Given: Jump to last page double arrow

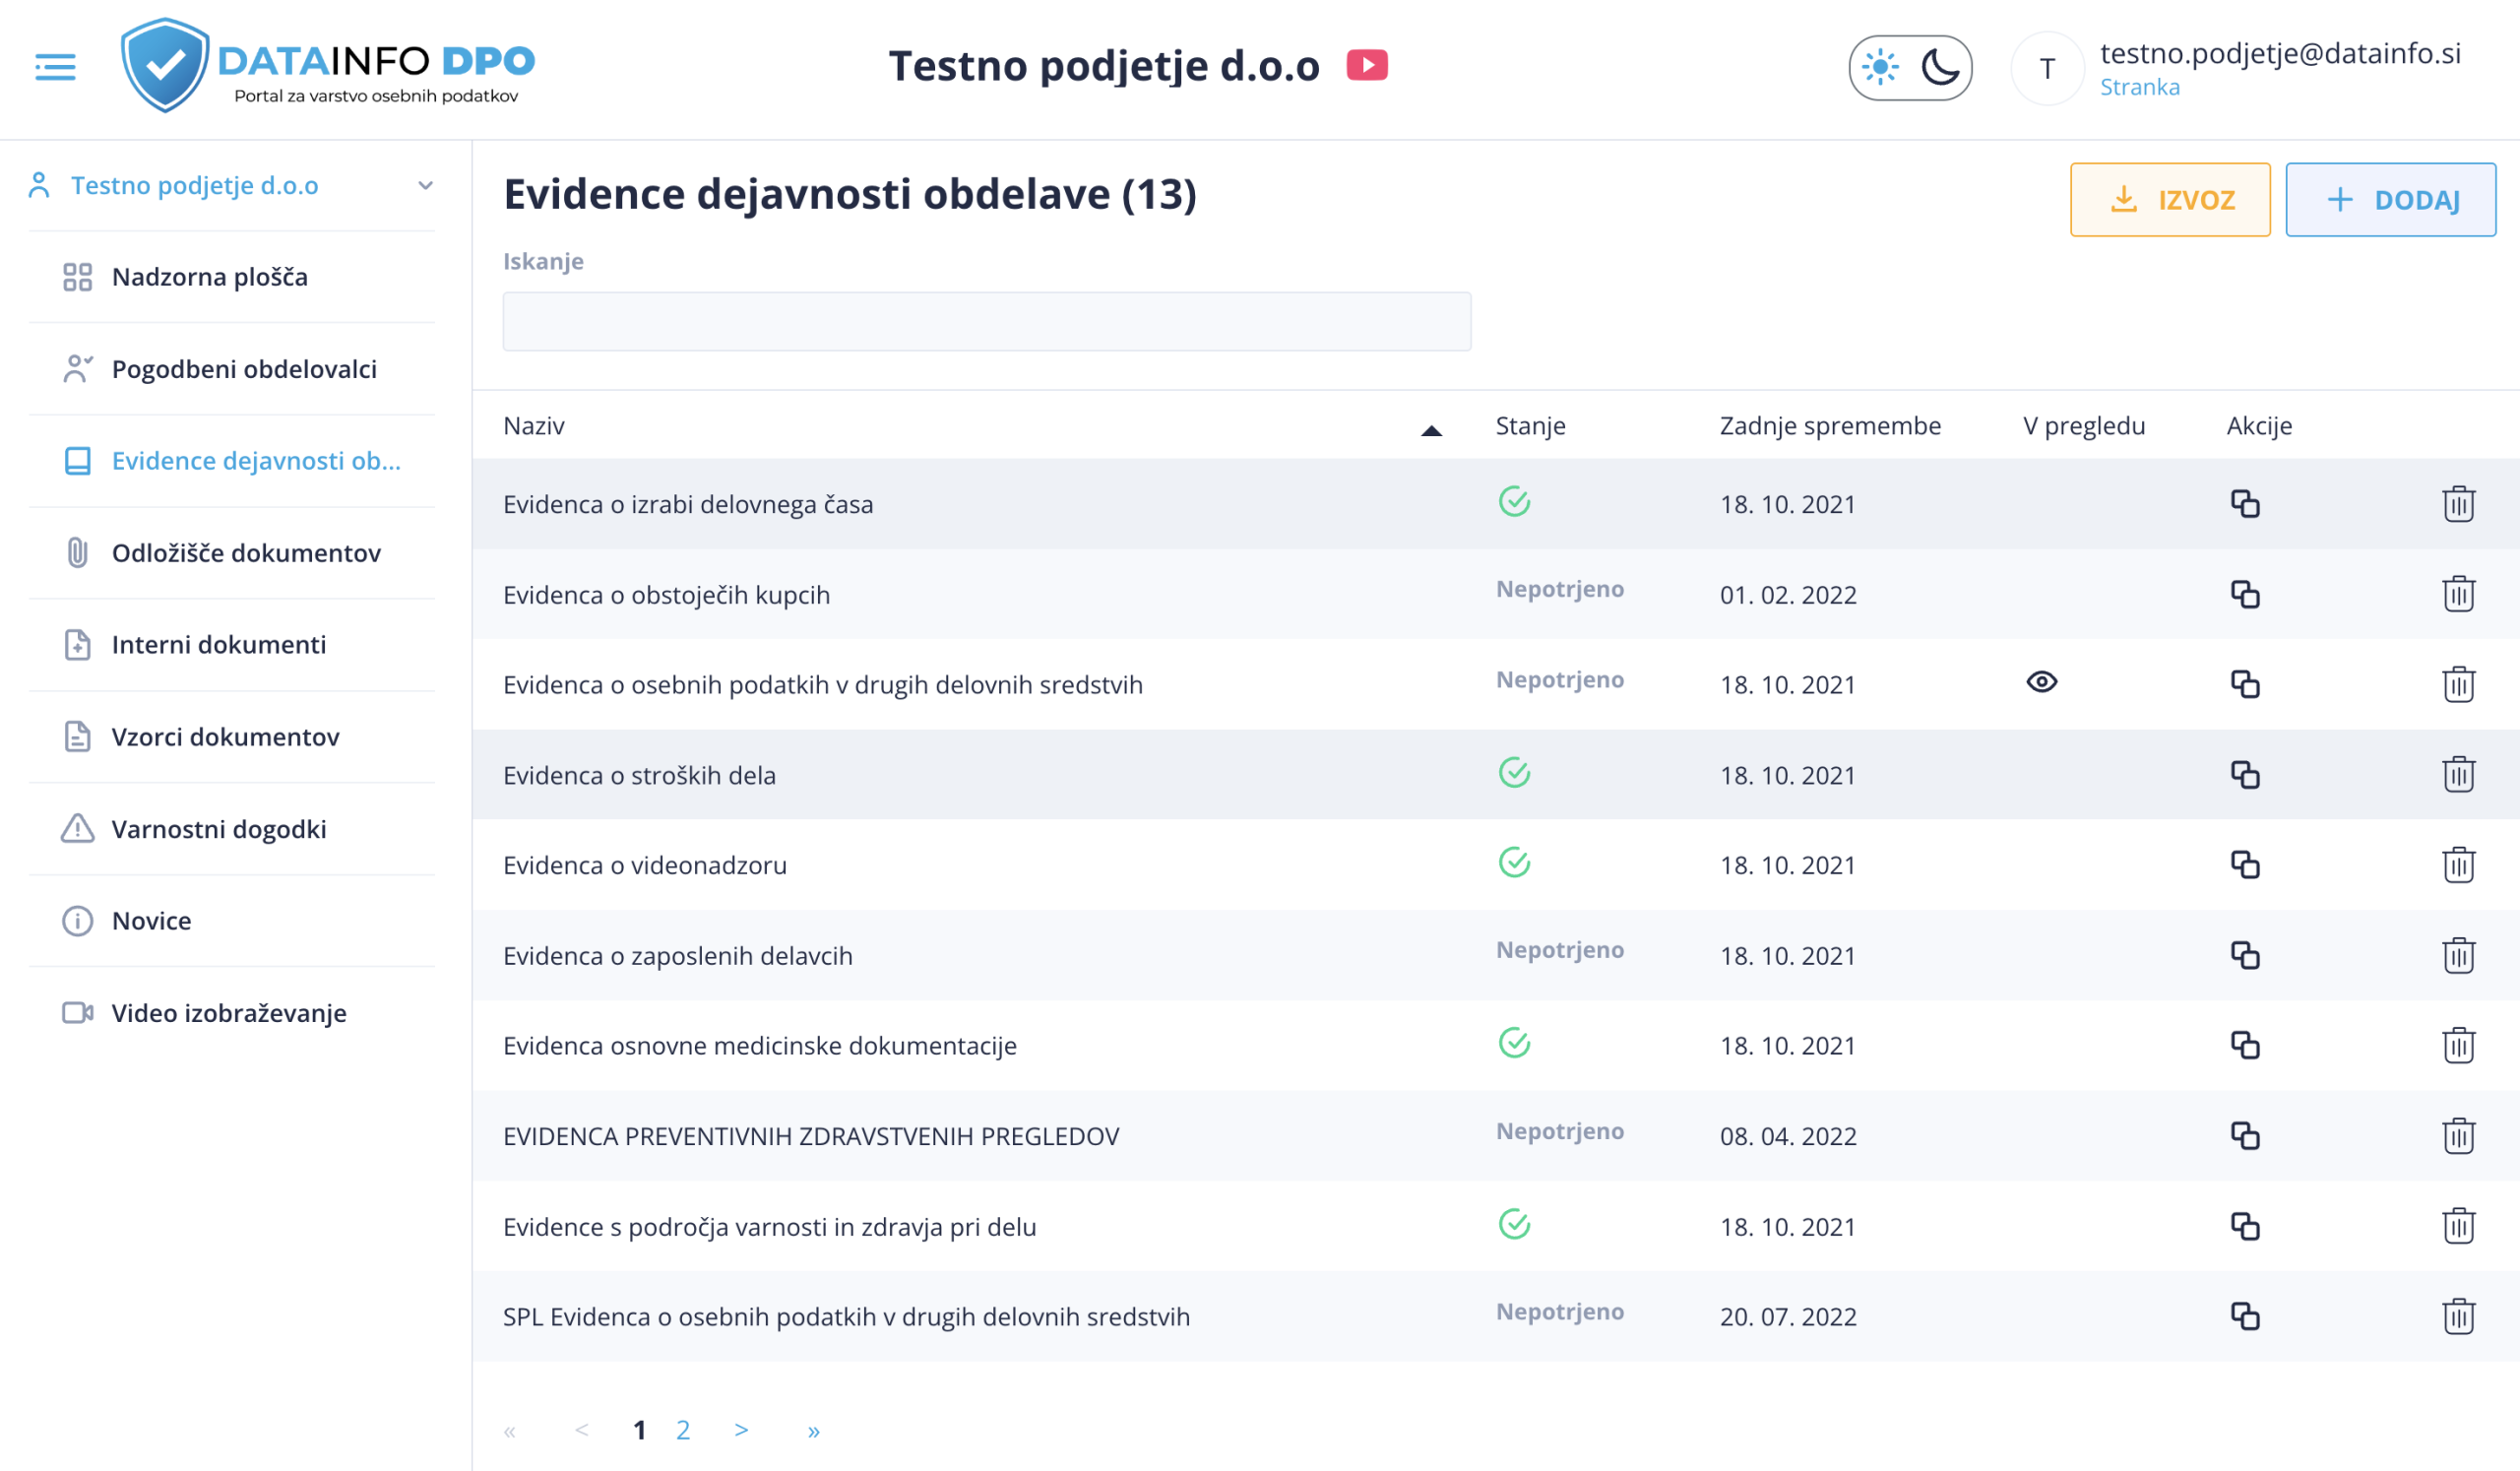Looking at the screenshot, I should 813,1431.
